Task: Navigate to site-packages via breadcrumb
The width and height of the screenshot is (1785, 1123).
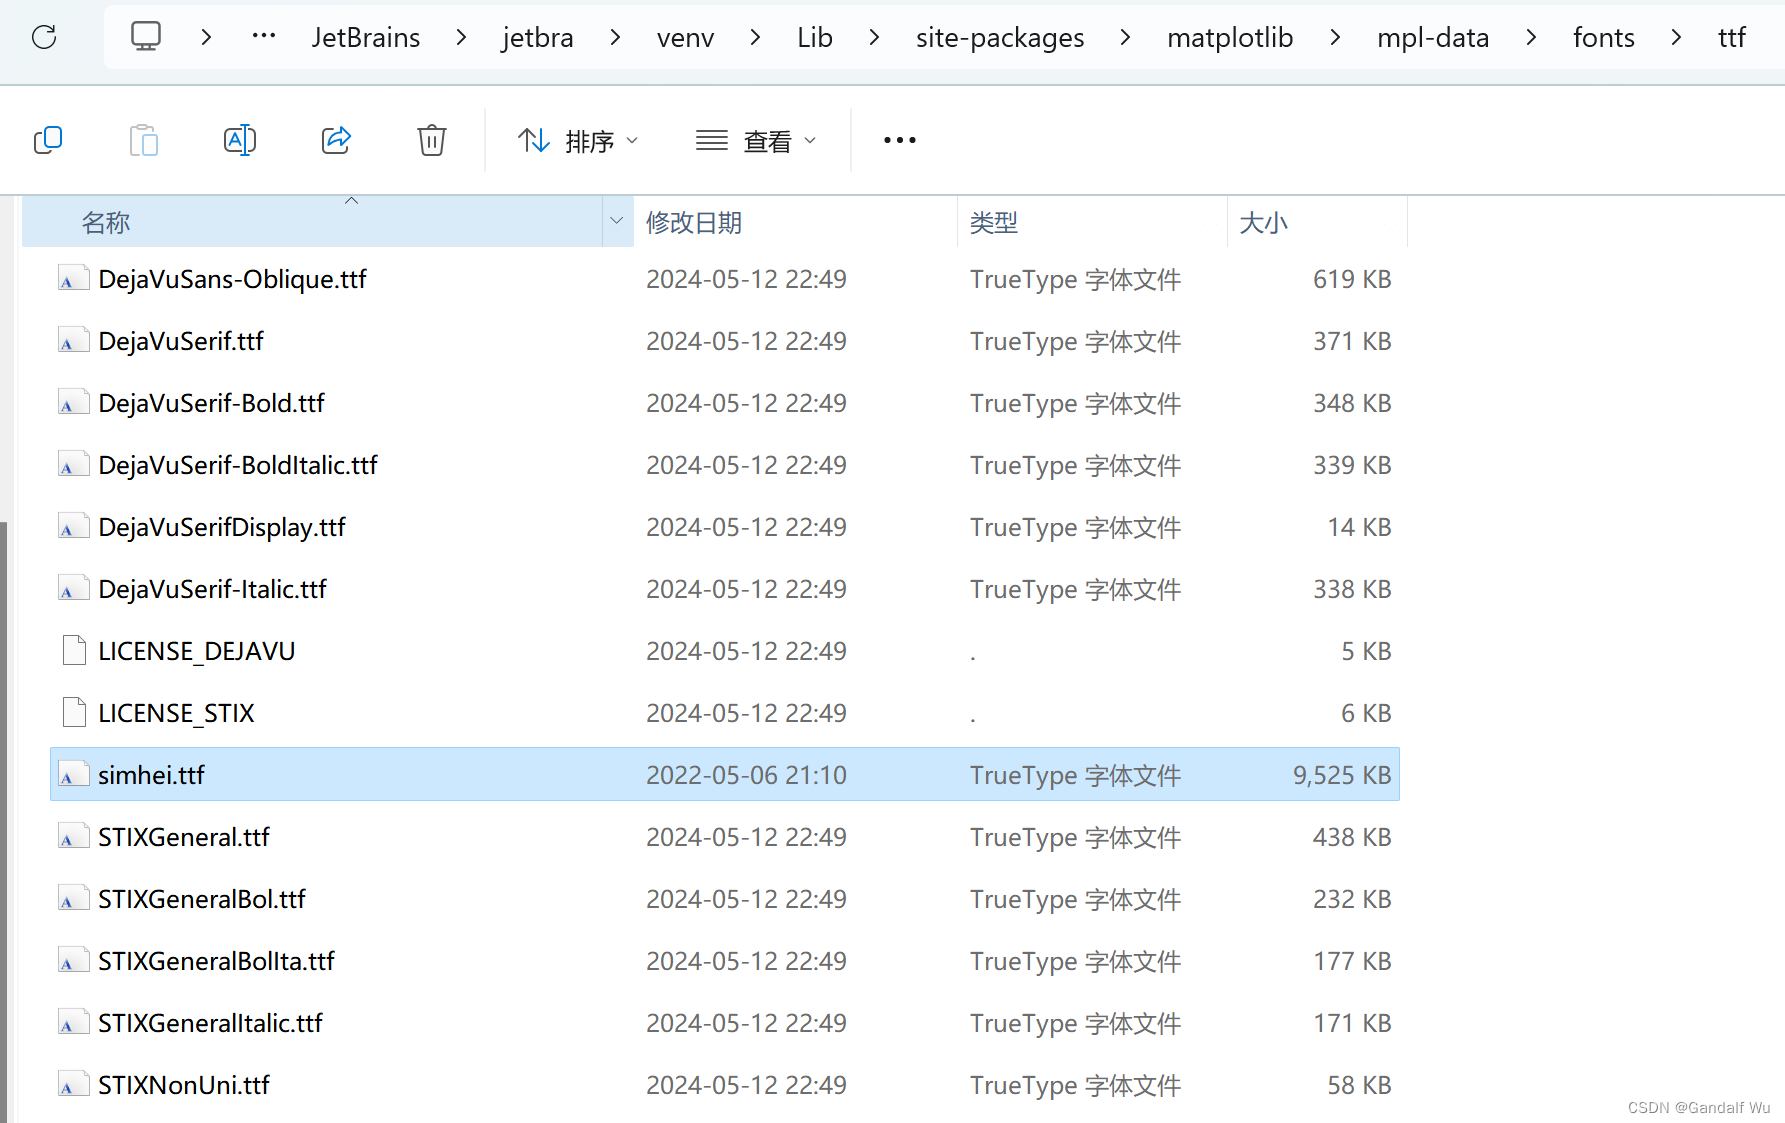Action: point(999,36)
